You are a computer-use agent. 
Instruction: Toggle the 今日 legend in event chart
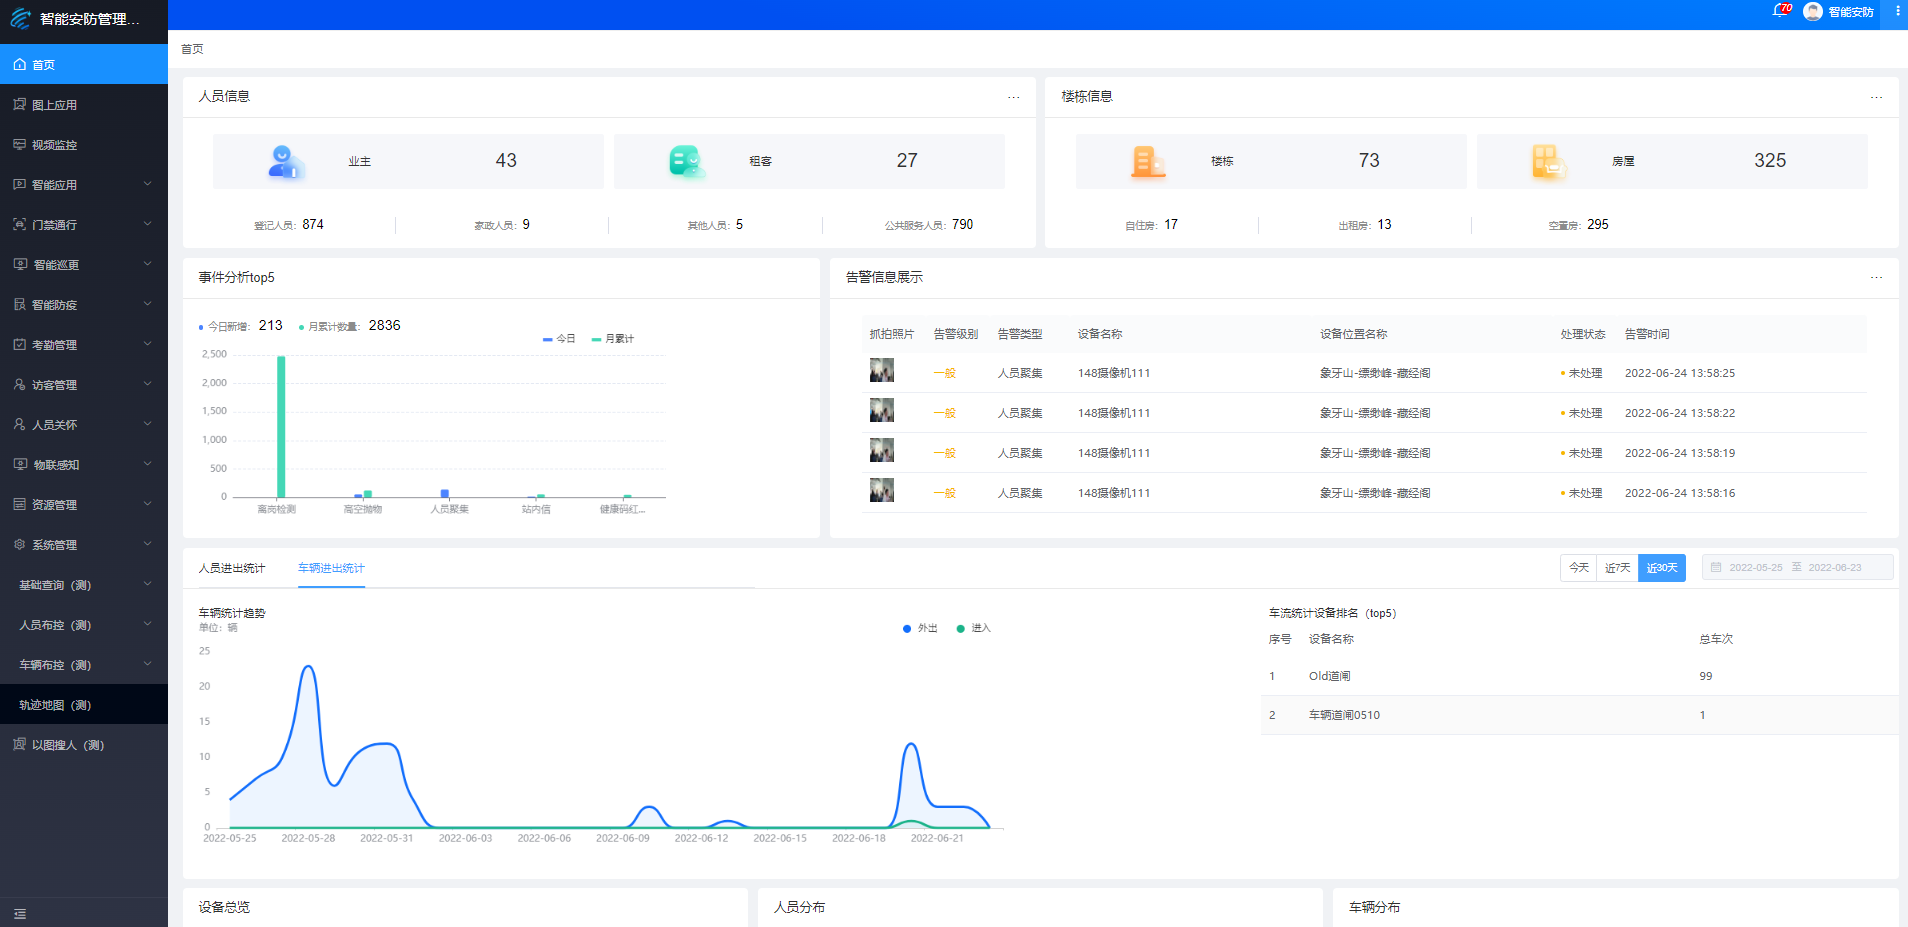(x=559, y=339)
